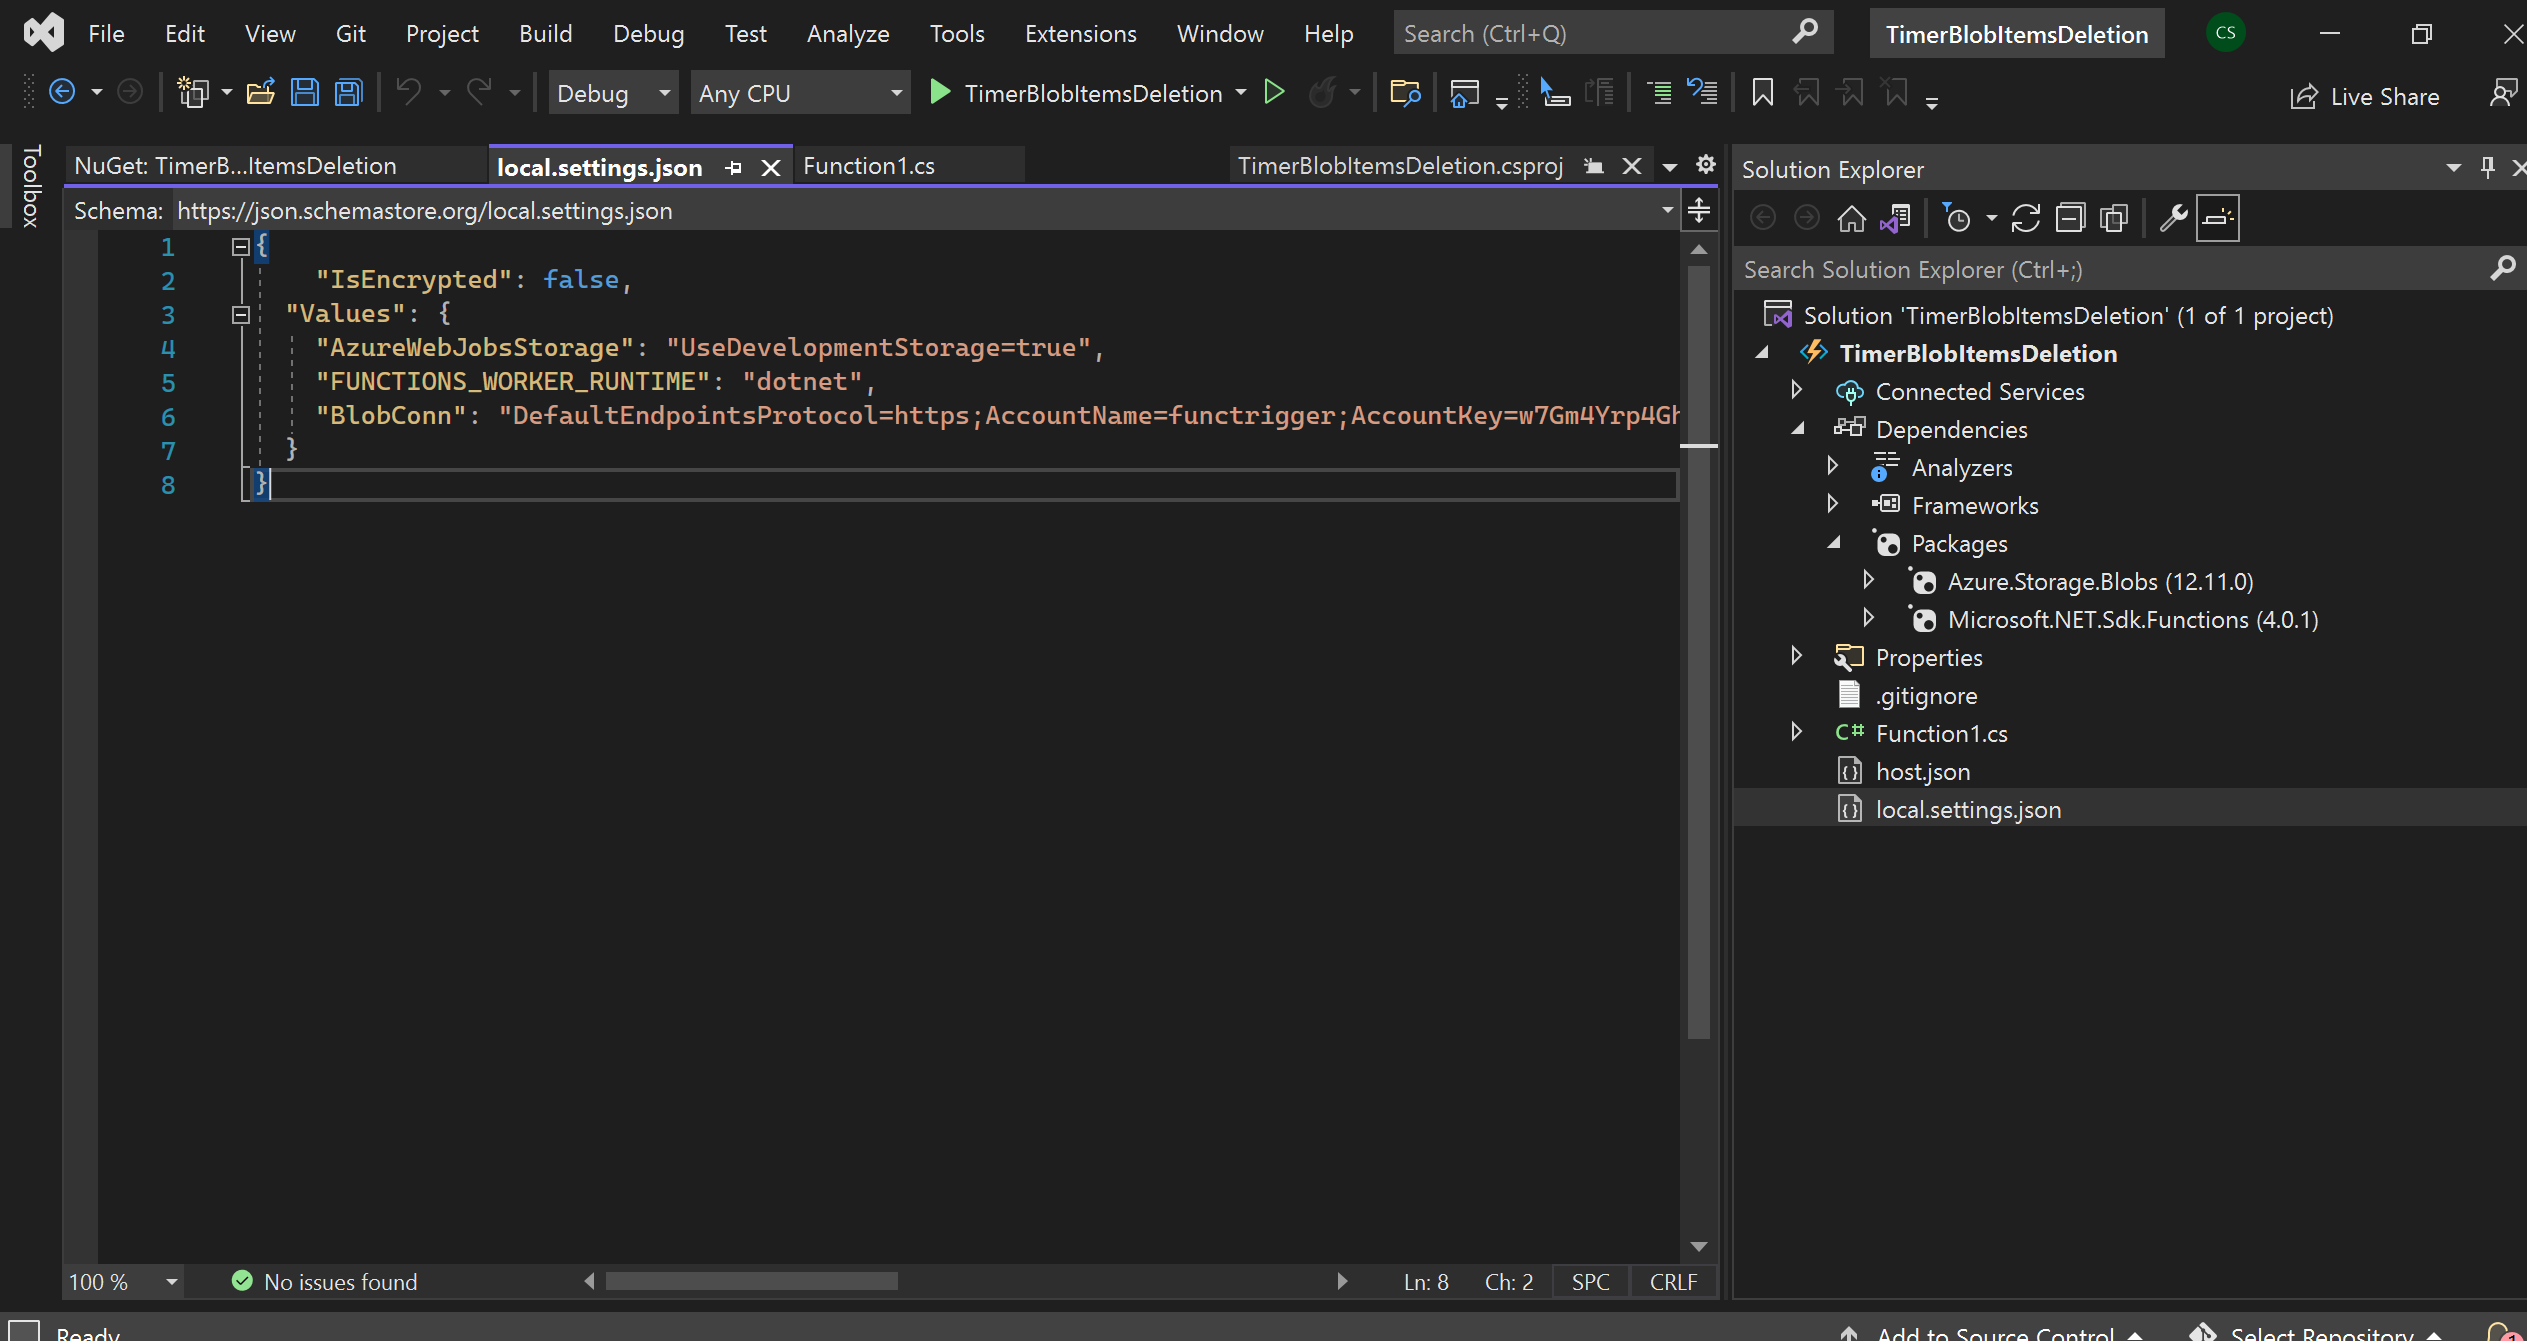Click the horizontal editor scrollbar thumb

coord(751,1281)
